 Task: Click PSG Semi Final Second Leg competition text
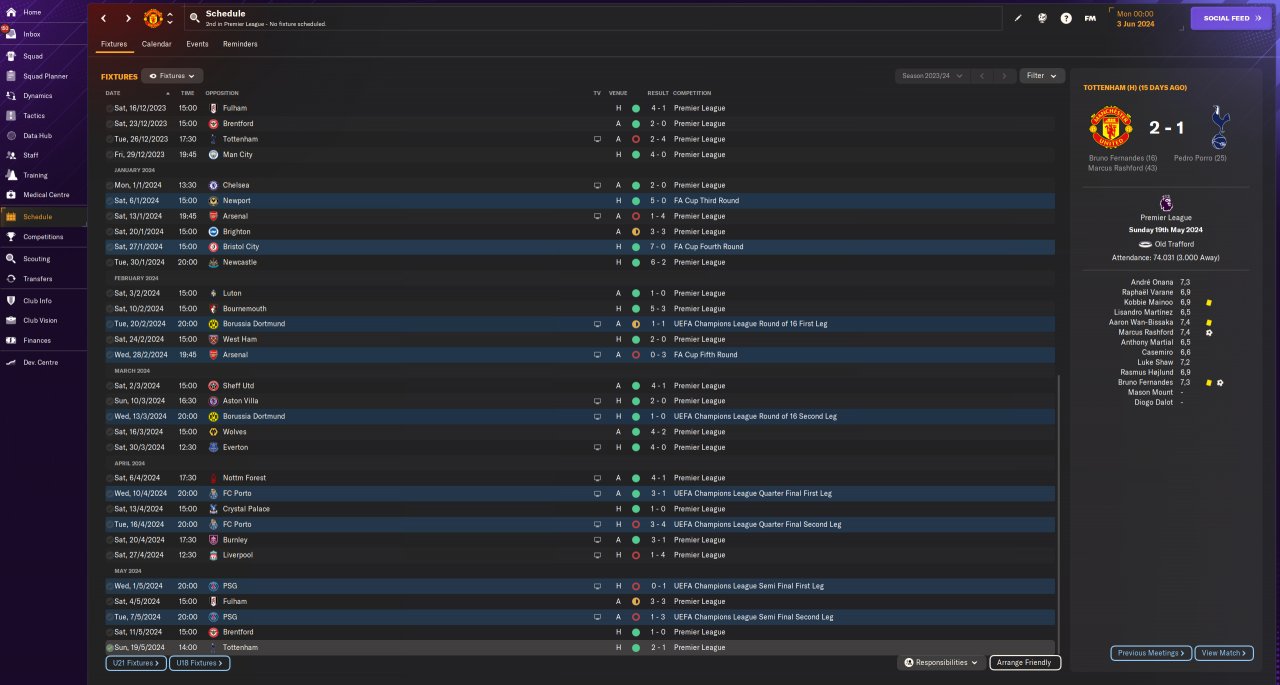point(753,617)
